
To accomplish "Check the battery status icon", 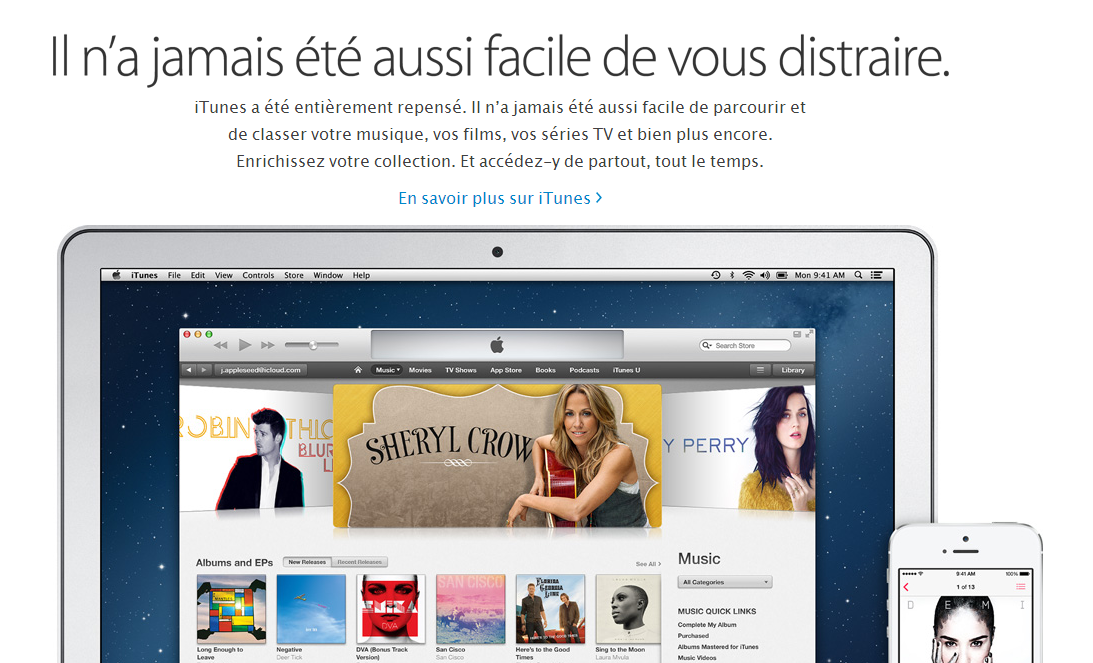I will click(781, 275).
